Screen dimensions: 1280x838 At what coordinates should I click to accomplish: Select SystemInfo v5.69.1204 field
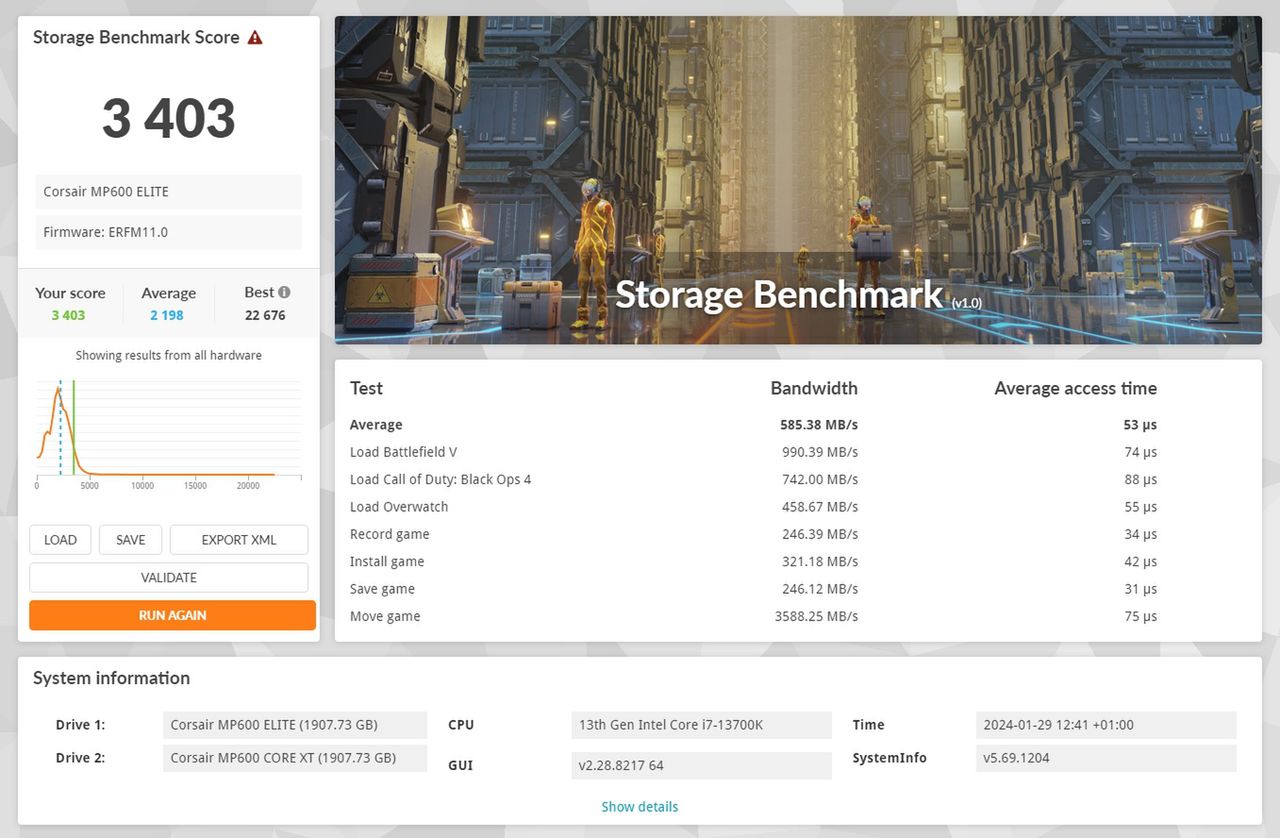pyautogui.click(x=1106, y=758)
